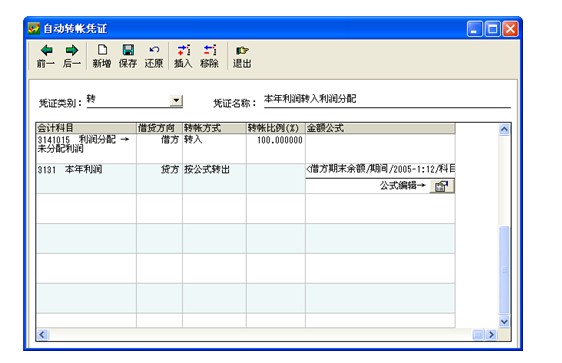Click the 按公式转出 transfer method cell
This screenshot has width=562, height=363.
coord(214,178)
